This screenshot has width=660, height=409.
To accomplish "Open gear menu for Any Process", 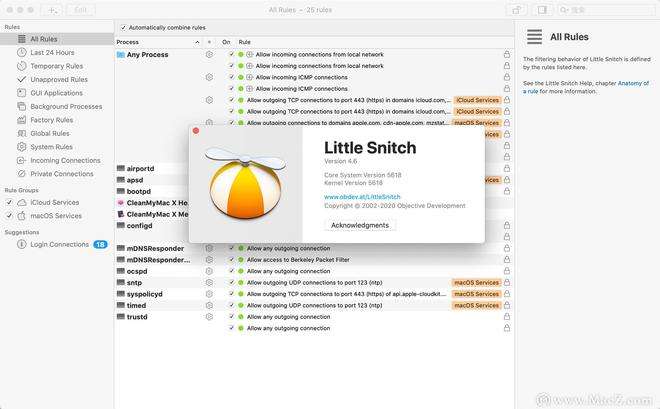I will point(209,54).
